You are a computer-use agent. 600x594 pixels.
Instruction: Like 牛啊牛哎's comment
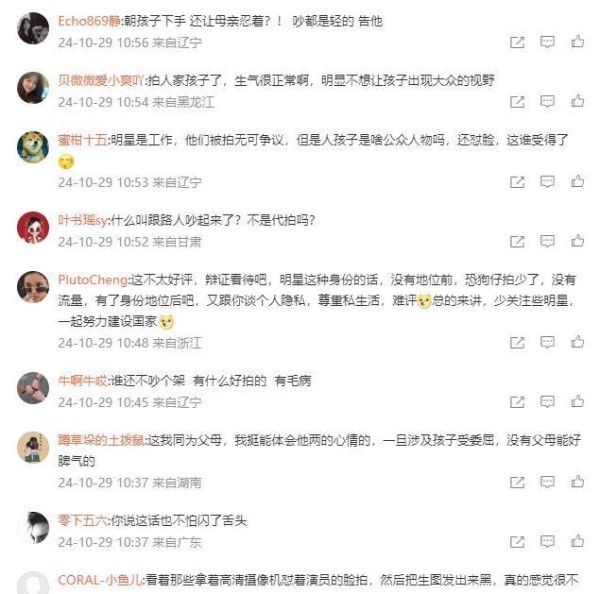(577, 401)
